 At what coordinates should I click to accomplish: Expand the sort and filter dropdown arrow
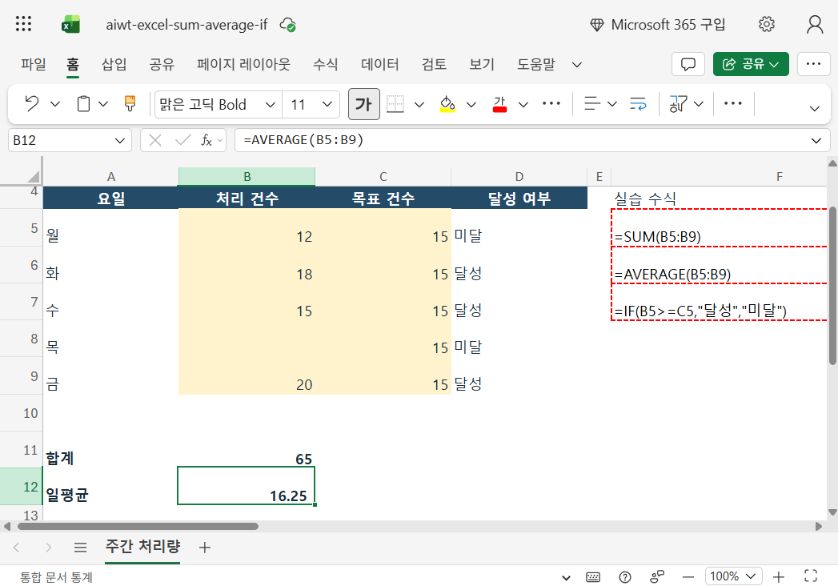[x=699, y=104]
